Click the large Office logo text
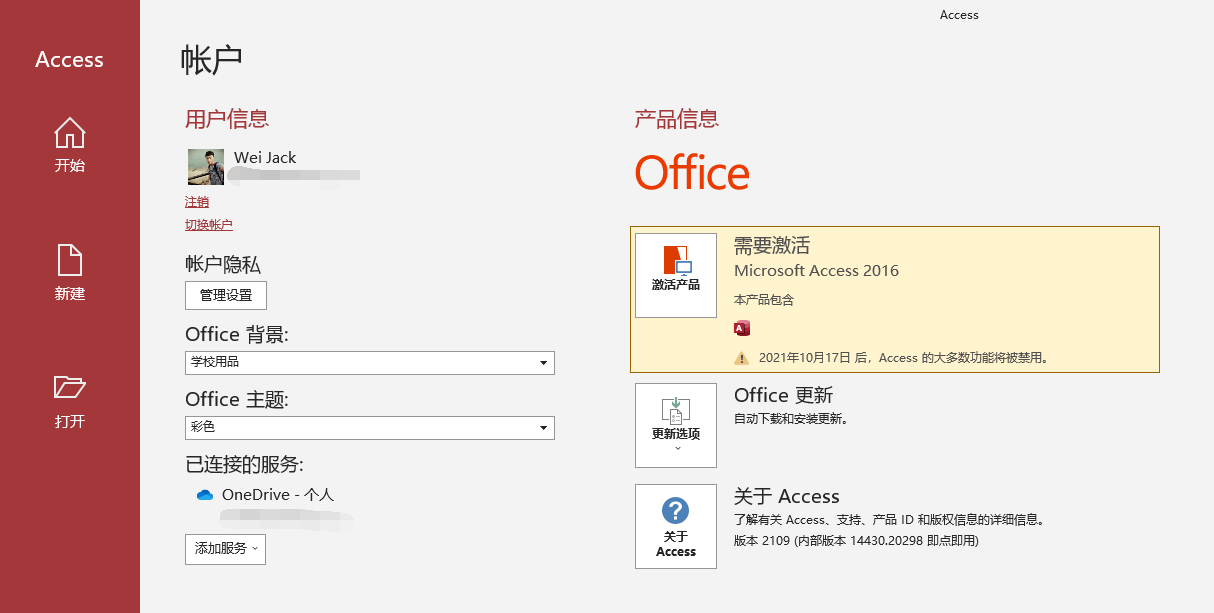This screenshot has height=613, width=1214. click(692, 173)
